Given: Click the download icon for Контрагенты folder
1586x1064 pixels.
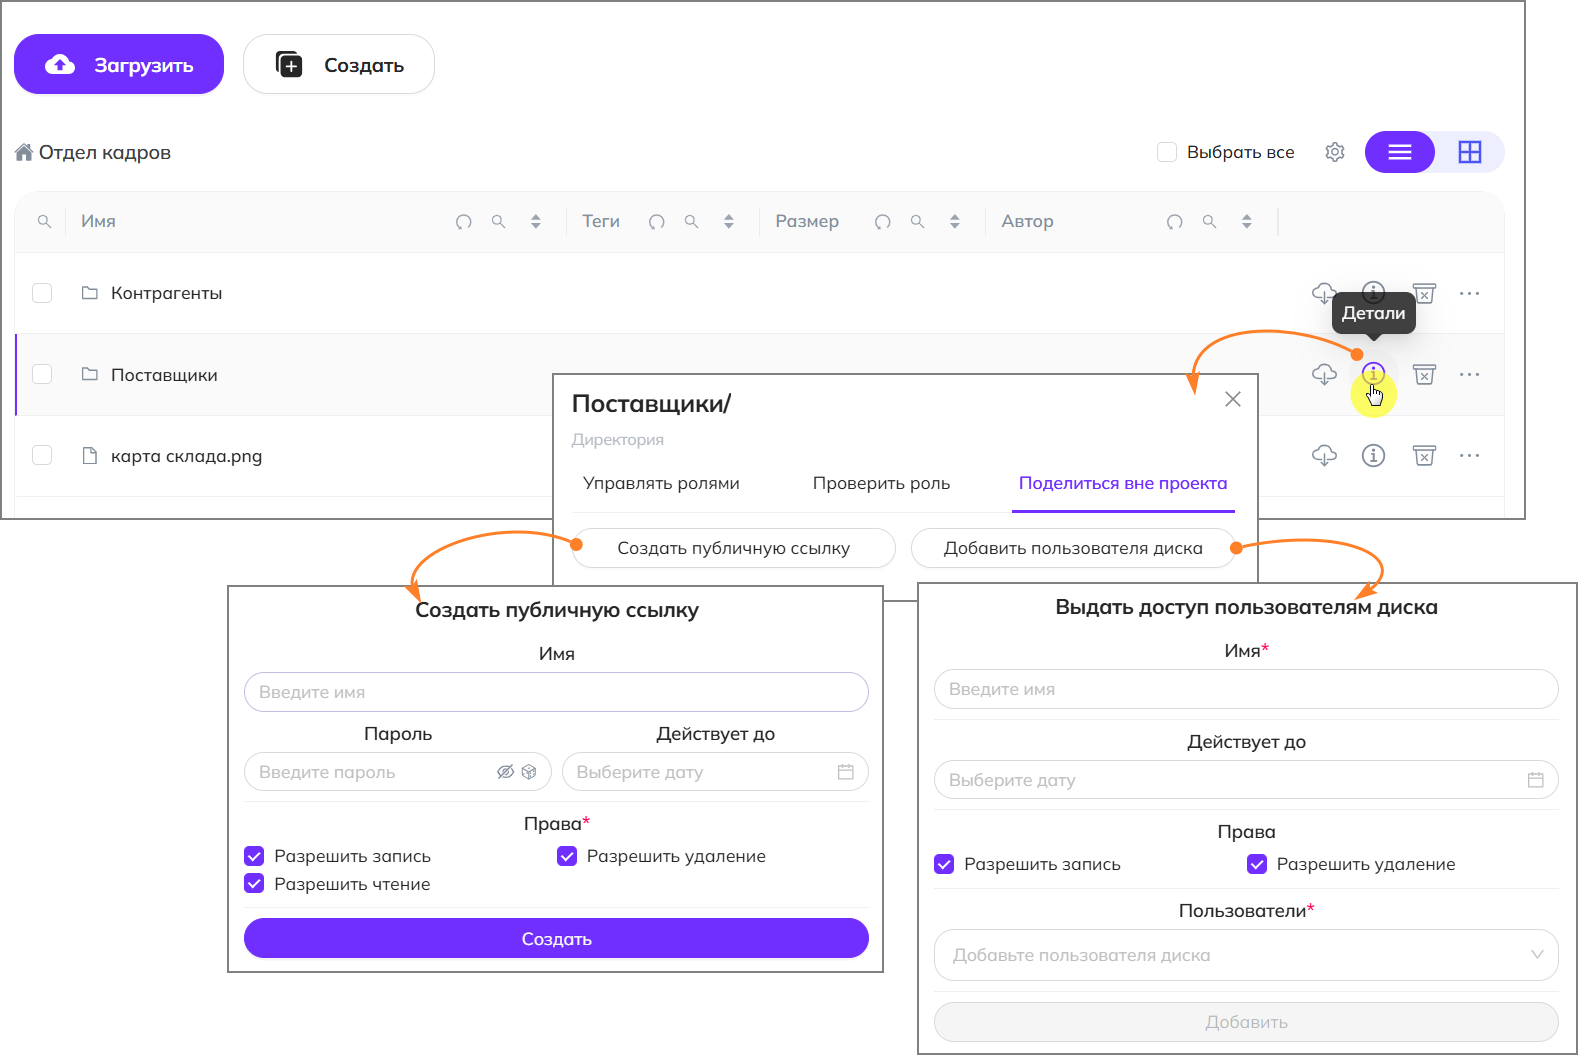Looking at the screenshot, I should [x=1323, y=293].
